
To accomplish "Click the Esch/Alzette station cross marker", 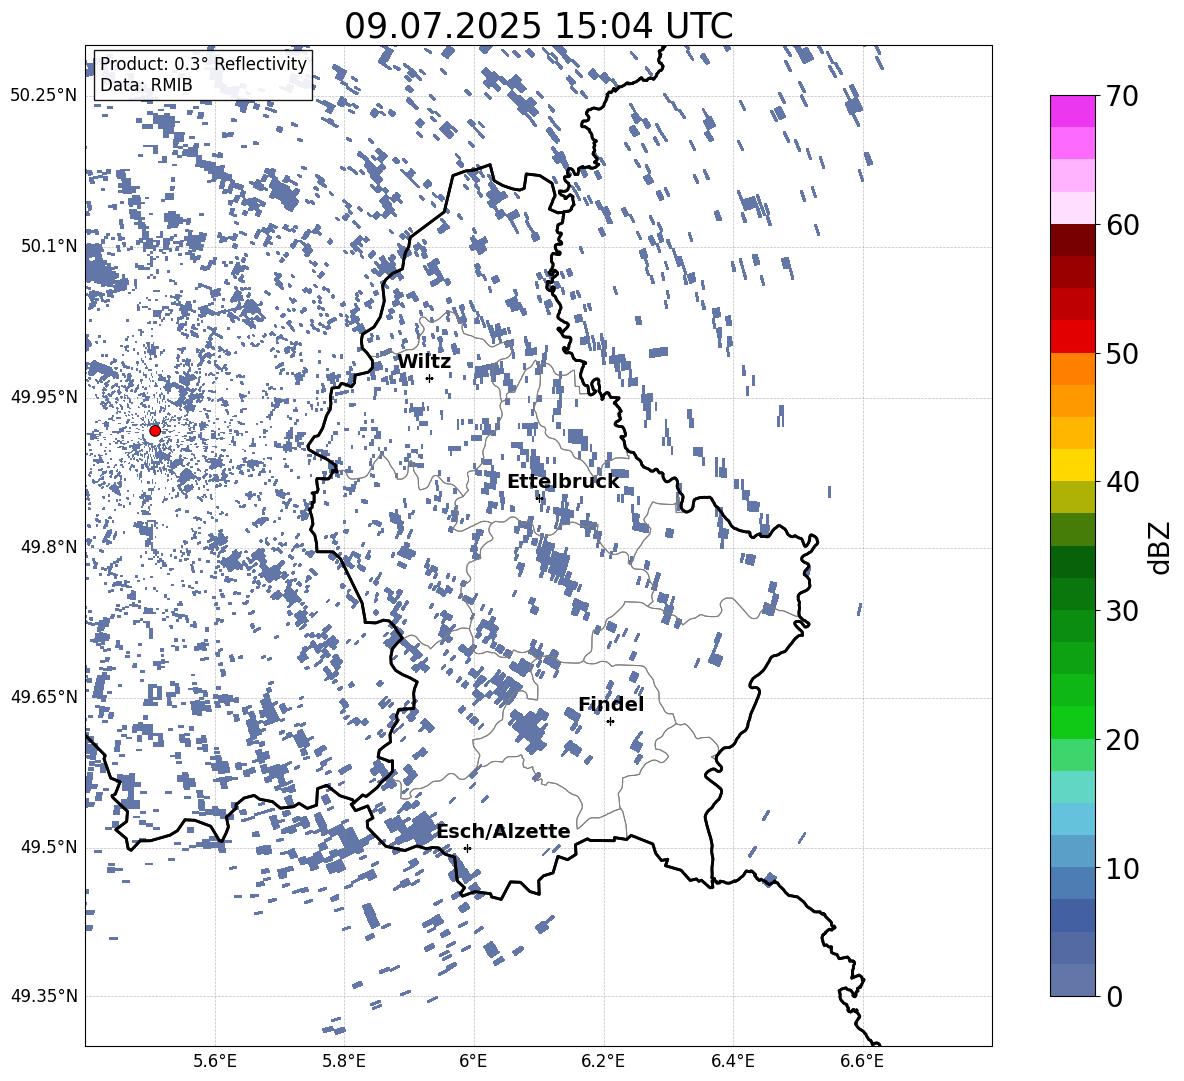I will pyautogui.click(x=467, y=848).
